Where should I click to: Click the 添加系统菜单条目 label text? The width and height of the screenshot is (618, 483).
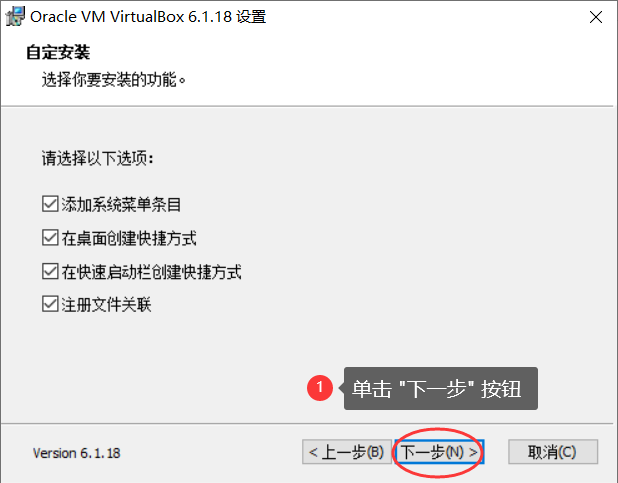[121, 204]
